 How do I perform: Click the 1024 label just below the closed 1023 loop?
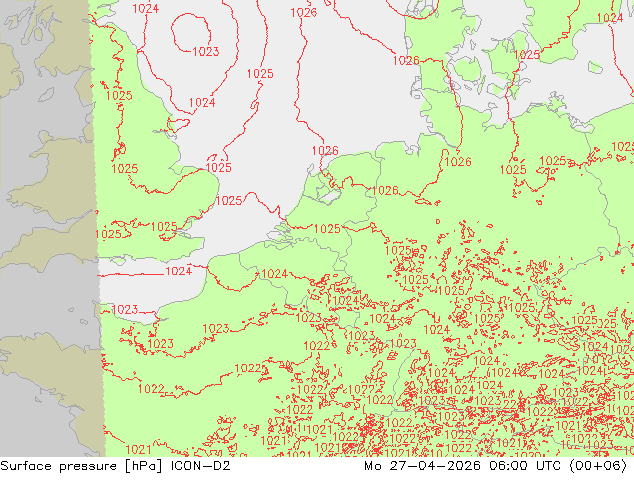coord(202,103)
